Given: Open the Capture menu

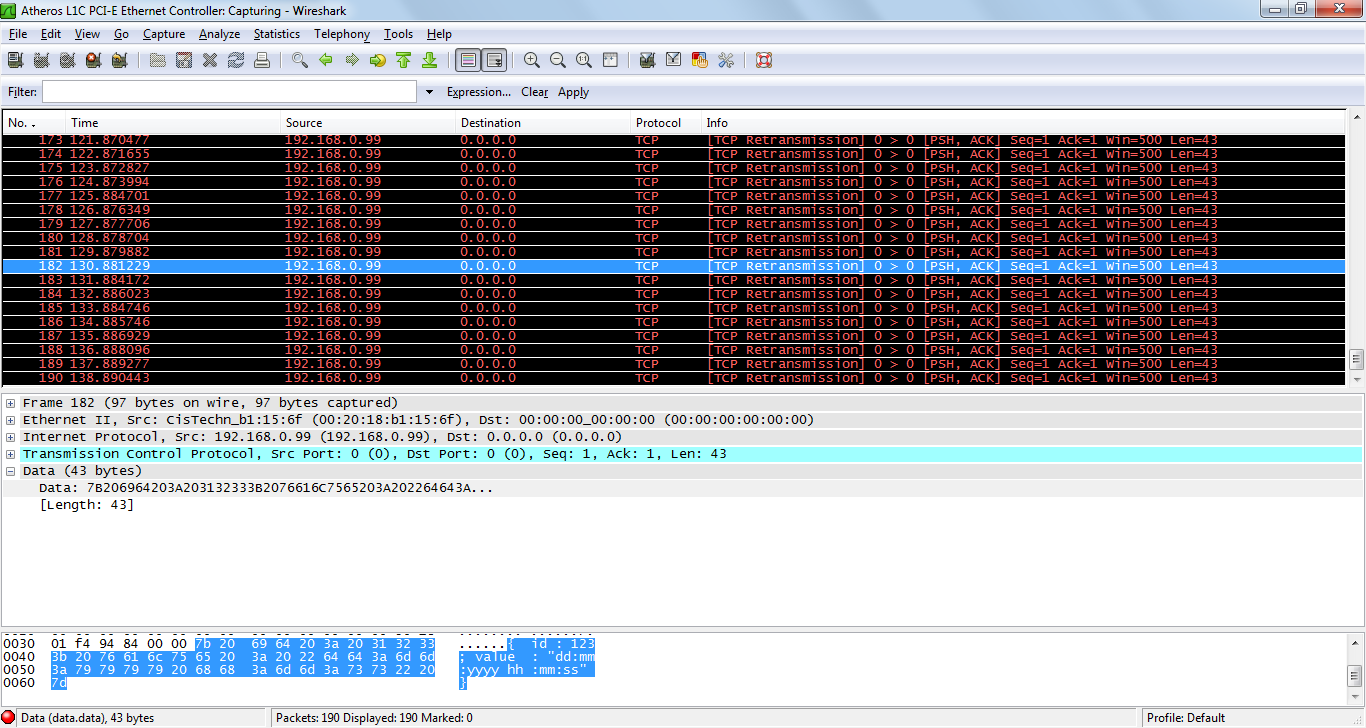Looking at the screenshot, I should coord(164,34).
